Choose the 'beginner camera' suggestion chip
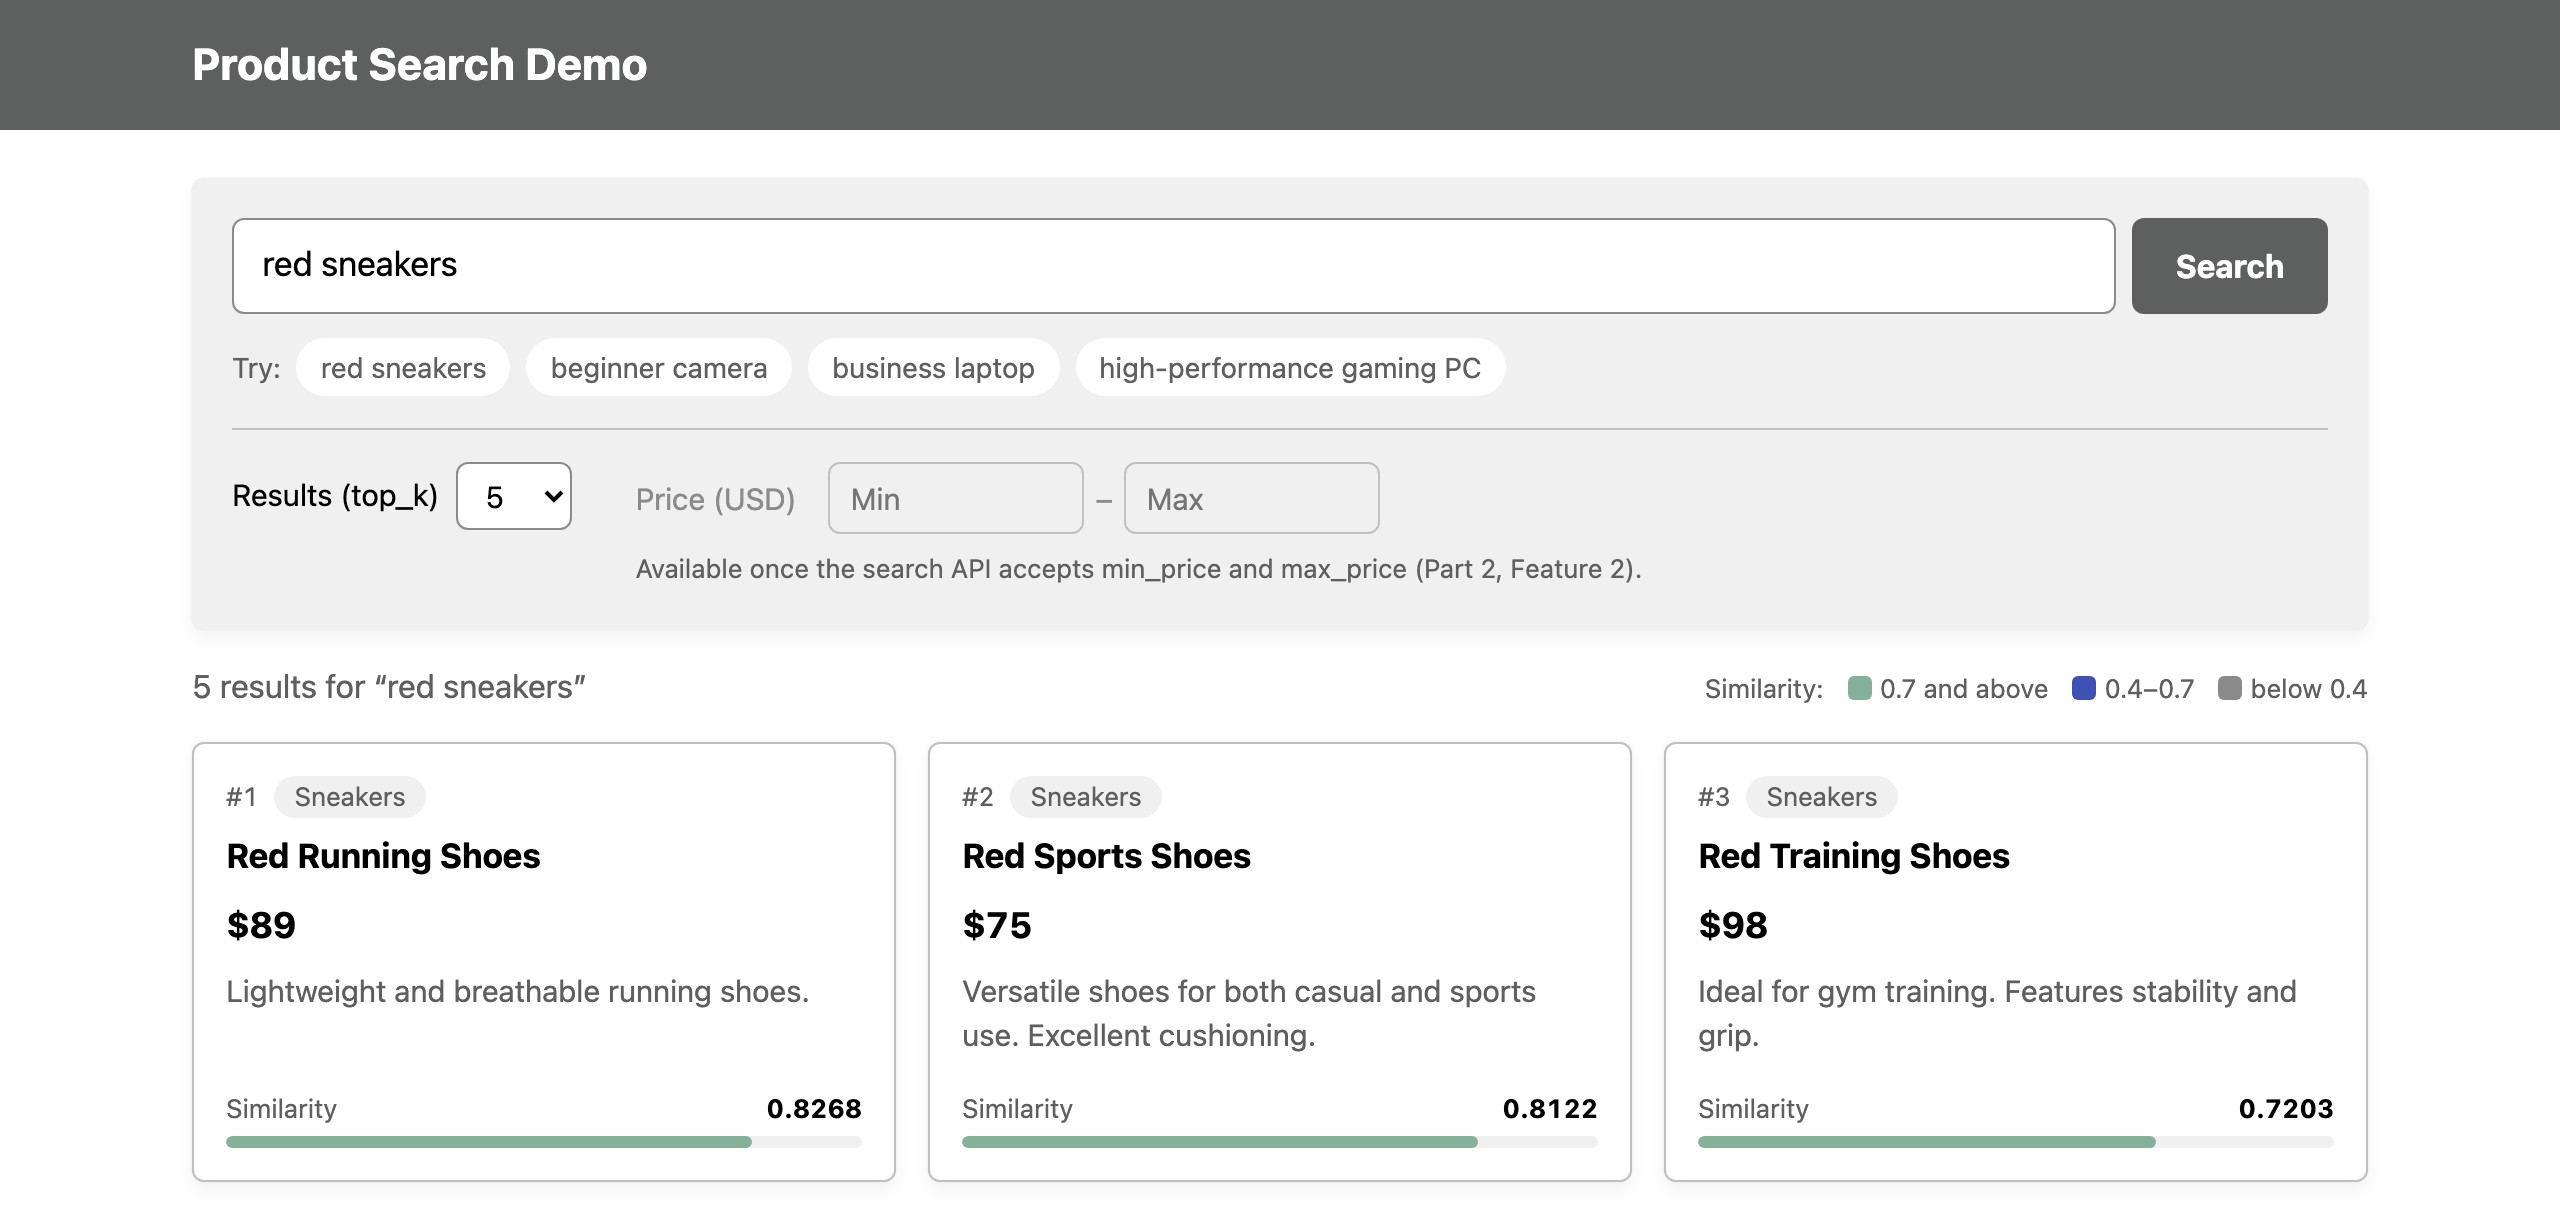The image size is (2560, 1208). click(x=659, y=368)
